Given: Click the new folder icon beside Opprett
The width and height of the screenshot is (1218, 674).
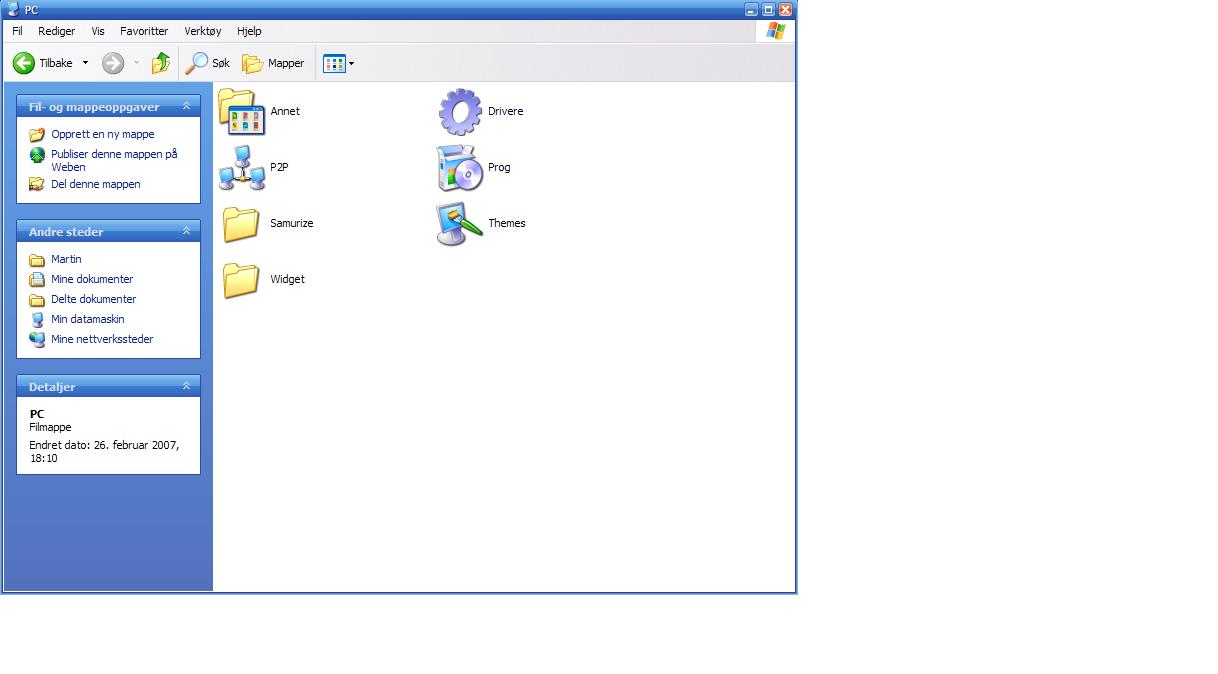Looking at the screenshot, I should [37, 134].
